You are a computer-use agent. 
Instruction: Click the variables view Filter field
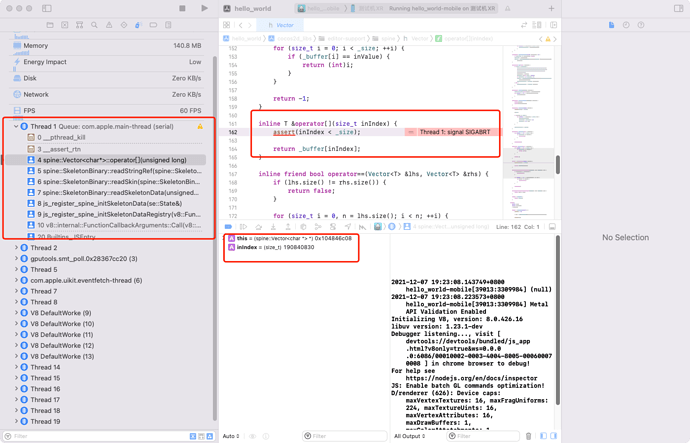click(x=344, y=436)
